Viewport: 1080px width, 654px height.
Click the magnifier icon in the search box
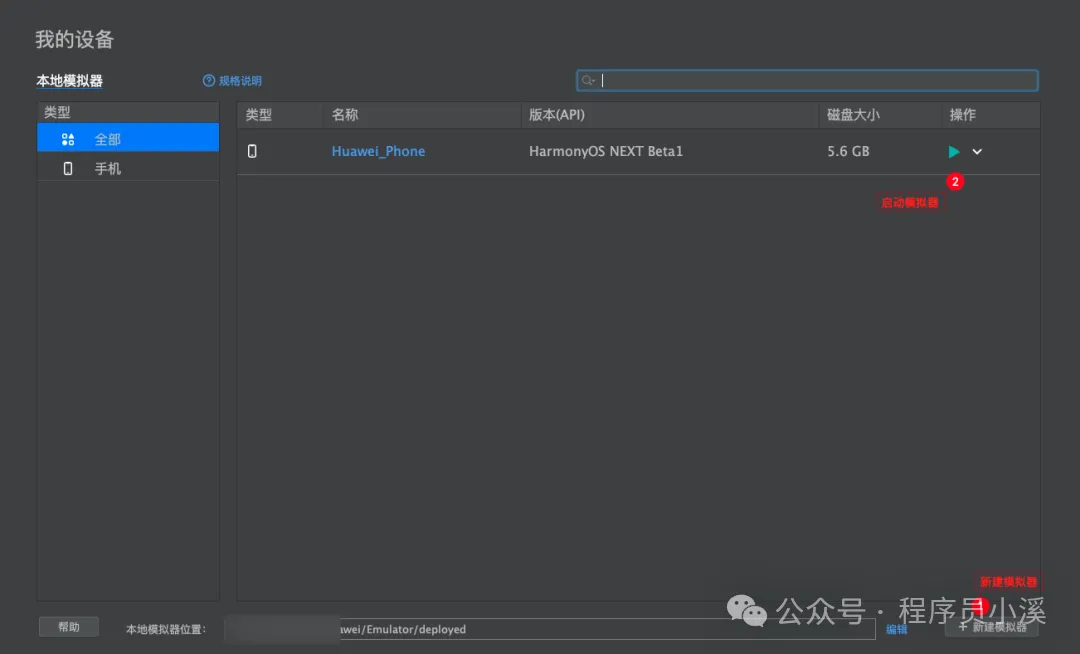[588, 81]
